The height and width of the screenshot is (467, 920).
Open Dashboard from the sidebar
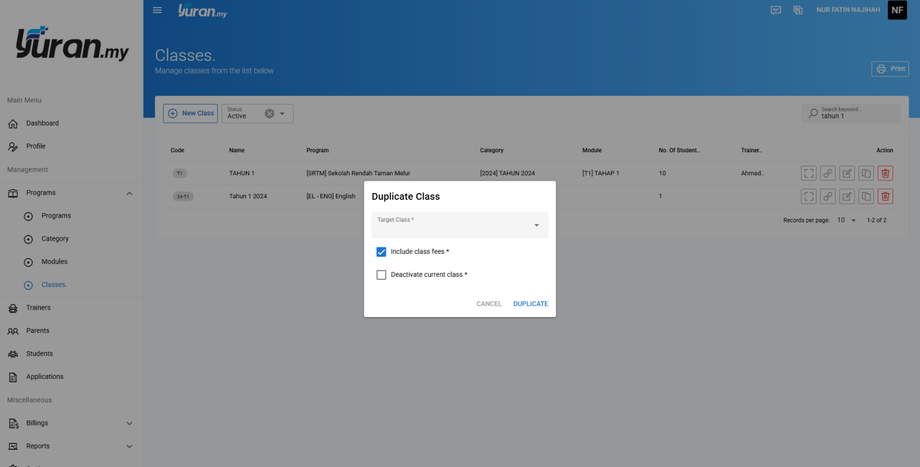click(42, 123)
